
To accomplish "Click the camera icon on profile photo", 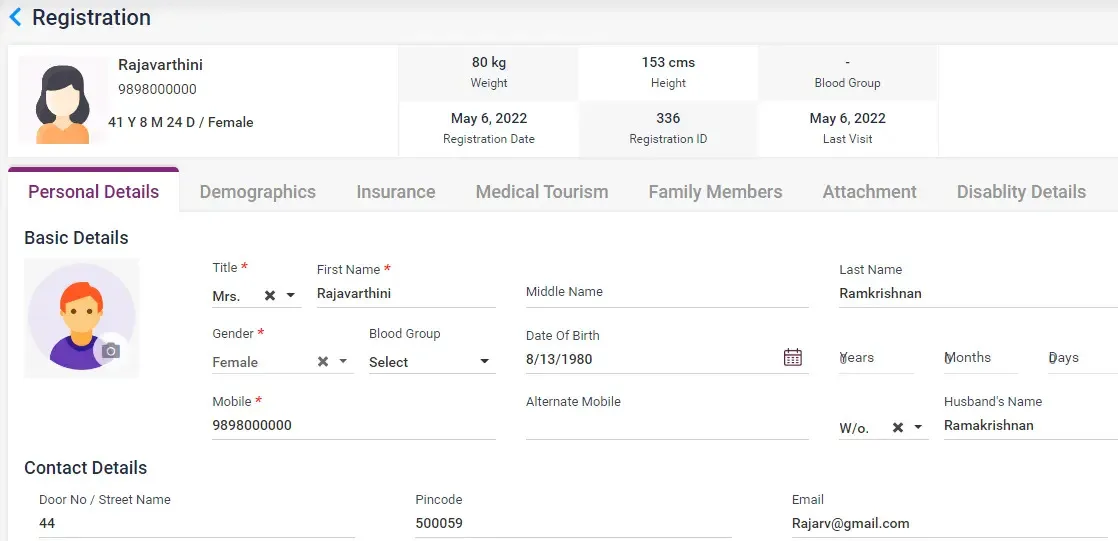I will point(111,350).
